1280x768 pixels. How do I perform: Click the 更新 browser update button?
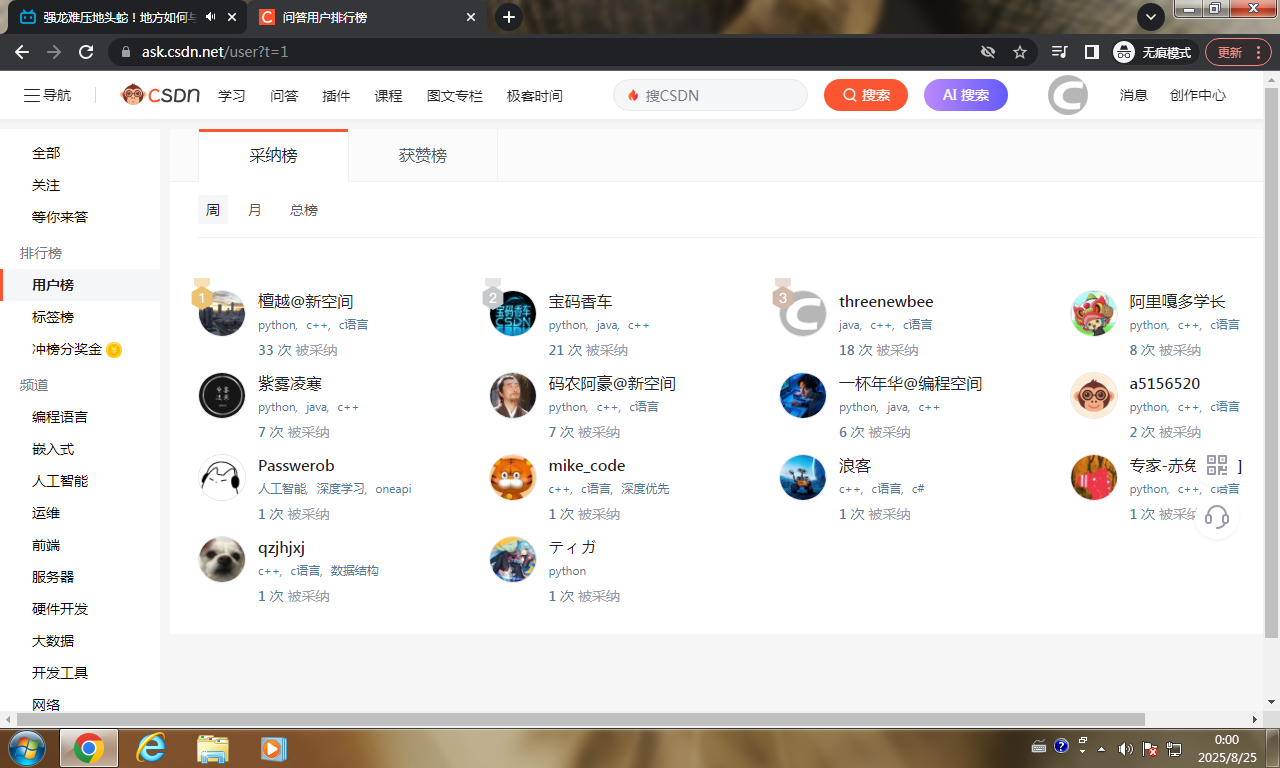click(1236, 52)
